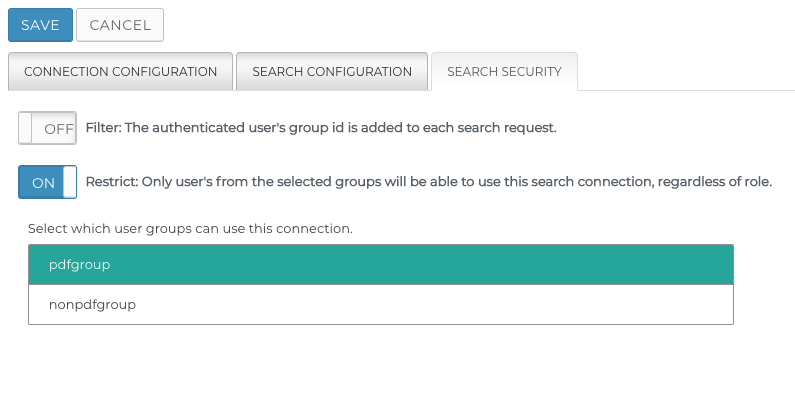Click 'Select which user groups' label
Viewport: 795px width, 393px height.
coord(190,229)
